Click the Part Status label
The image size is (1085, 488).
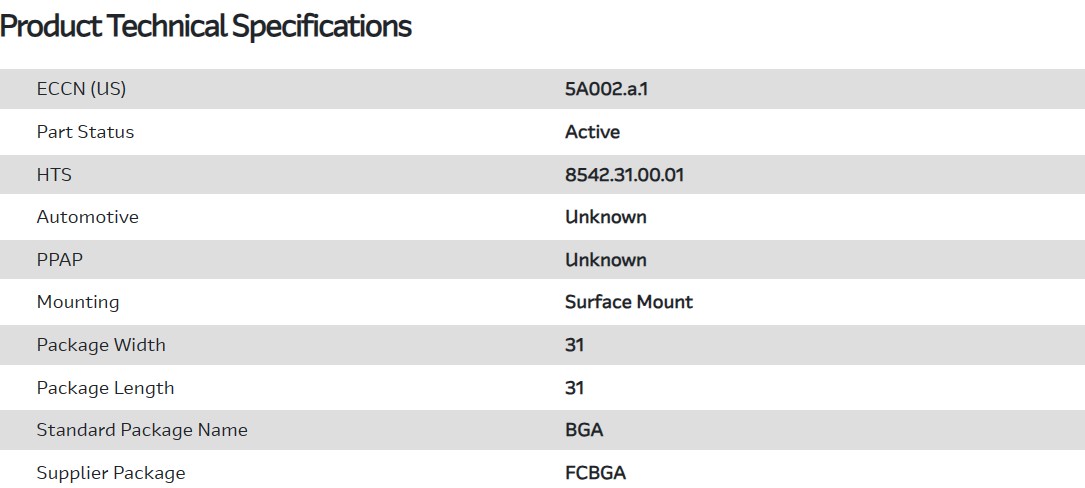(85, 132)
